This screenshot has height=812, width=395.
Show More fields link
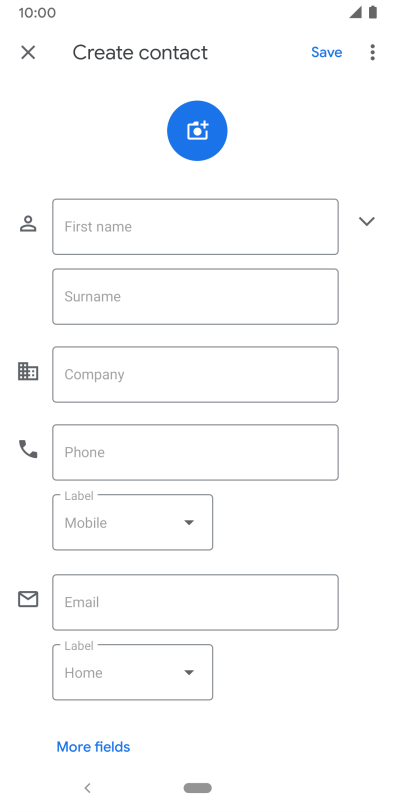click(x=93, y=747)
